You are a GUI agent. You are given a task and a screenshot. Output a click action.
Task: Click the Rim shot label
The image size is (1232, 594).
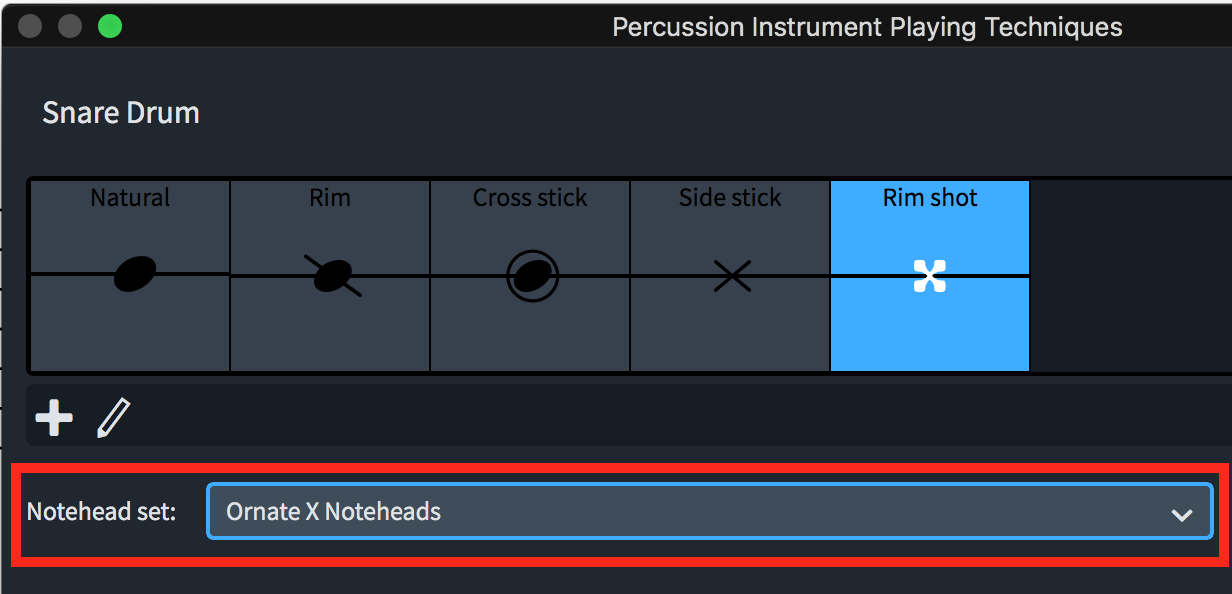click(930, 198)
